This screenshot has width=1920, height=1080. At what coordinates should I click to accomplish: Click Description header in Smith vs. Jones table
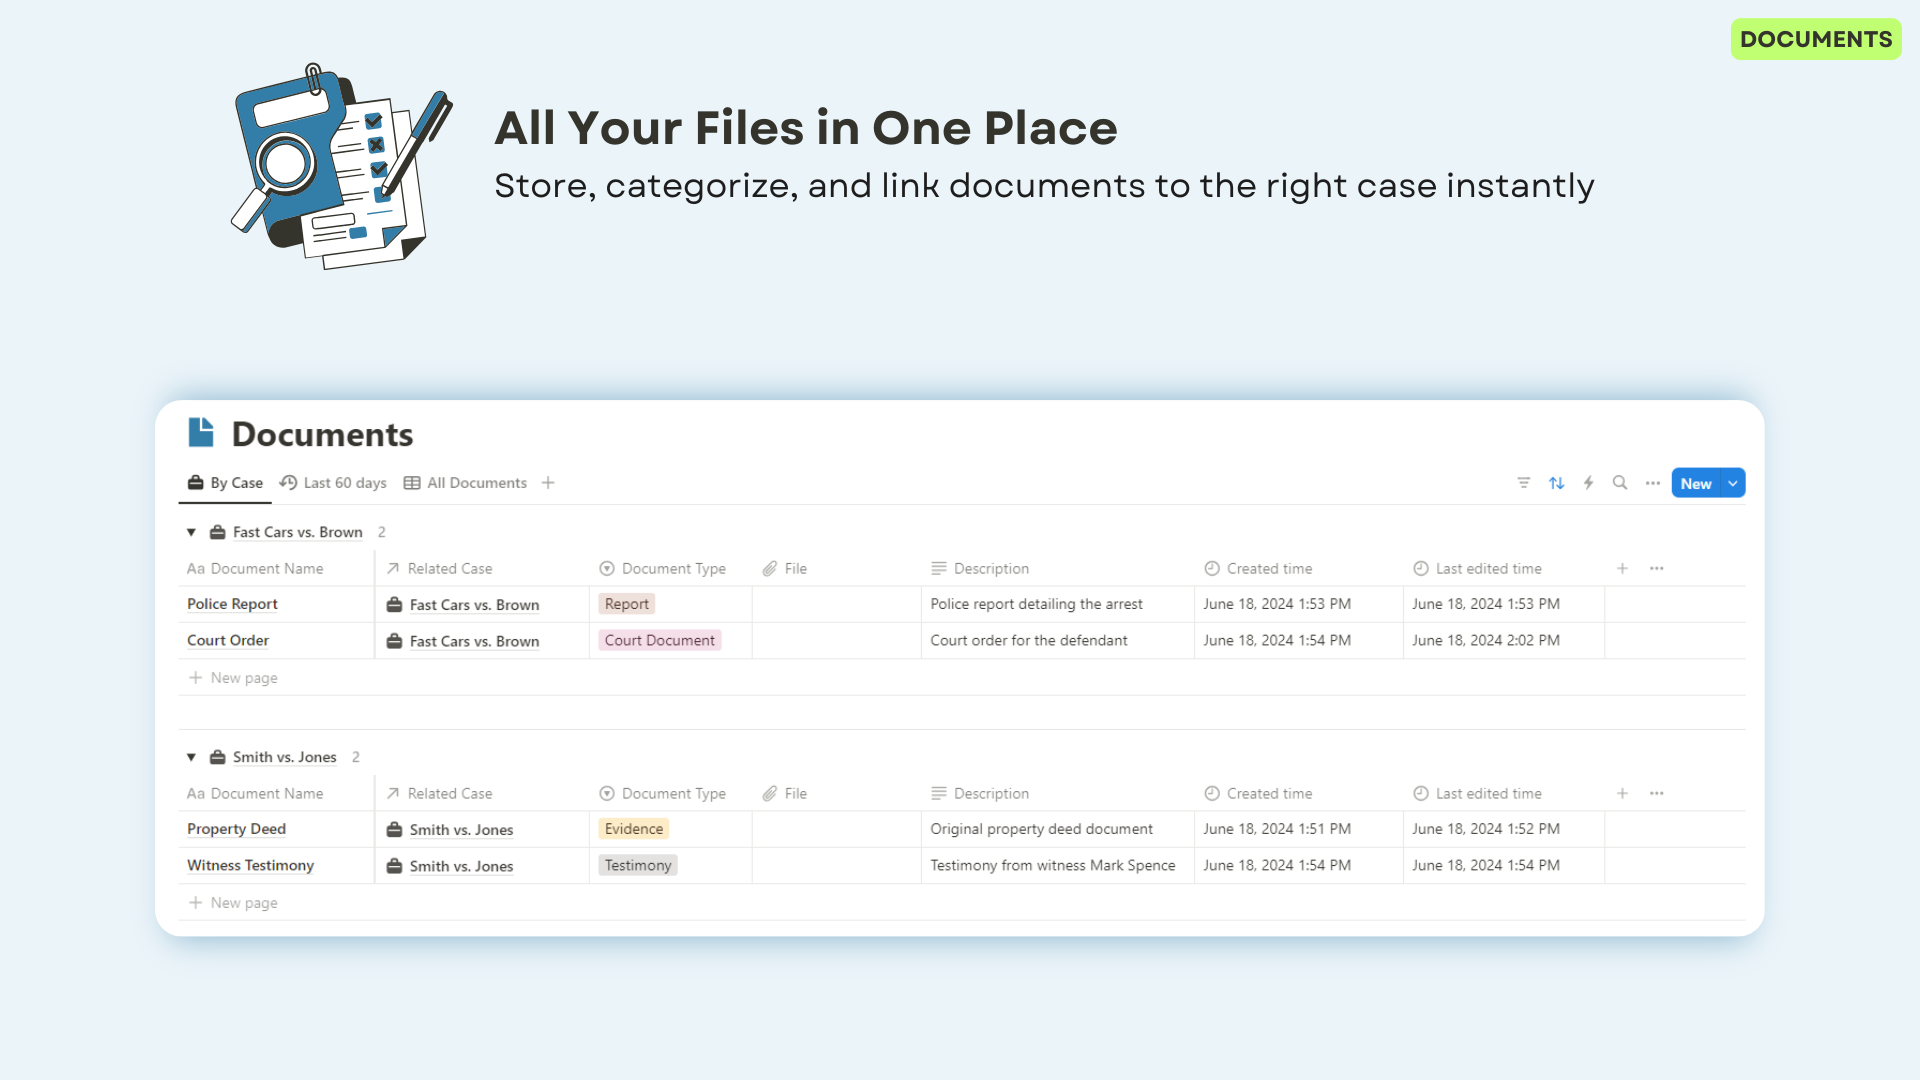[980, 793]
